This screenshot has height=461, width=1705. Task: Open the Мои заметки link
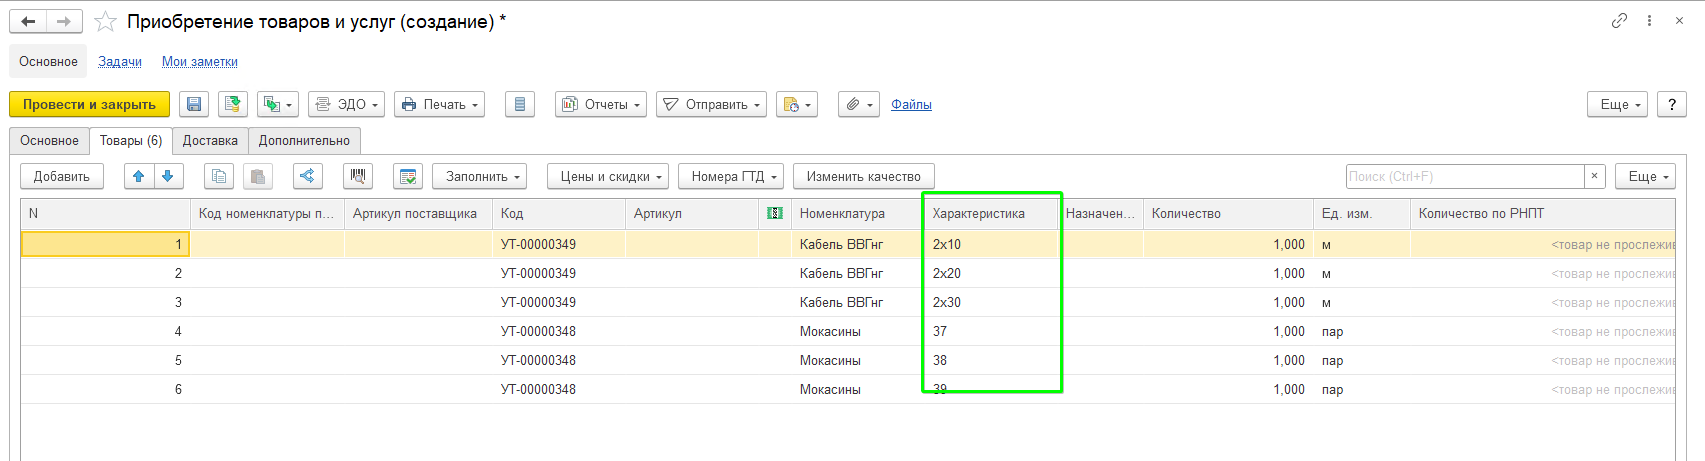(x=200, y=61)
